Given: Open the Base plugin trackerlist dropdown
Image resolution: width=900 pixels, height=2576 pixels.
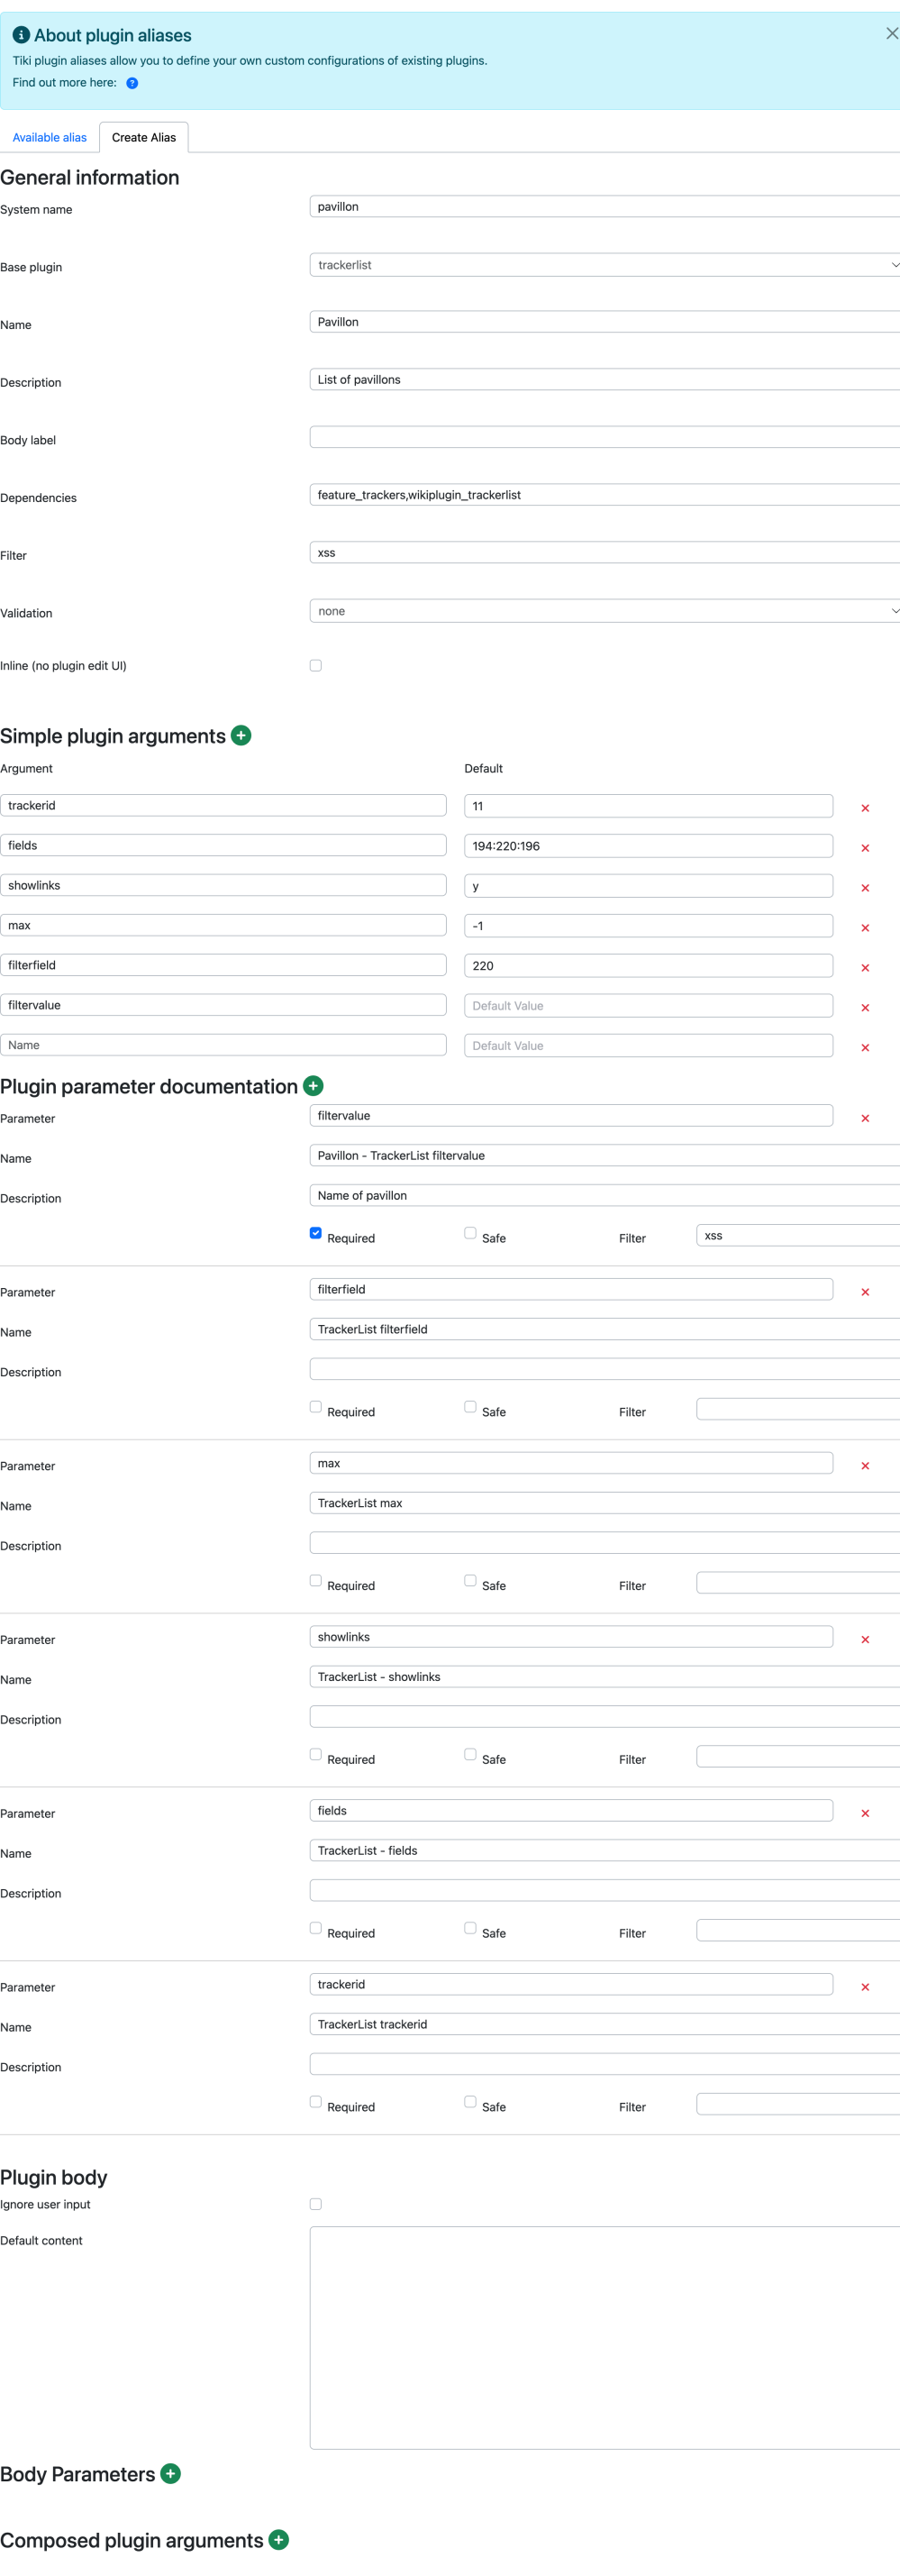Looking at the screenshot, I should coord(605,265).
